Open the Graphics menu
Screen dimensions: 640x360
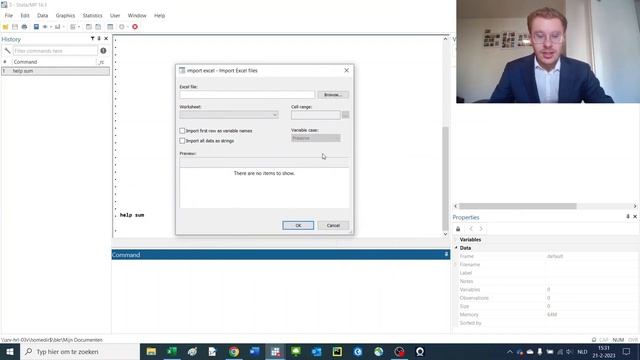point(65,16)
